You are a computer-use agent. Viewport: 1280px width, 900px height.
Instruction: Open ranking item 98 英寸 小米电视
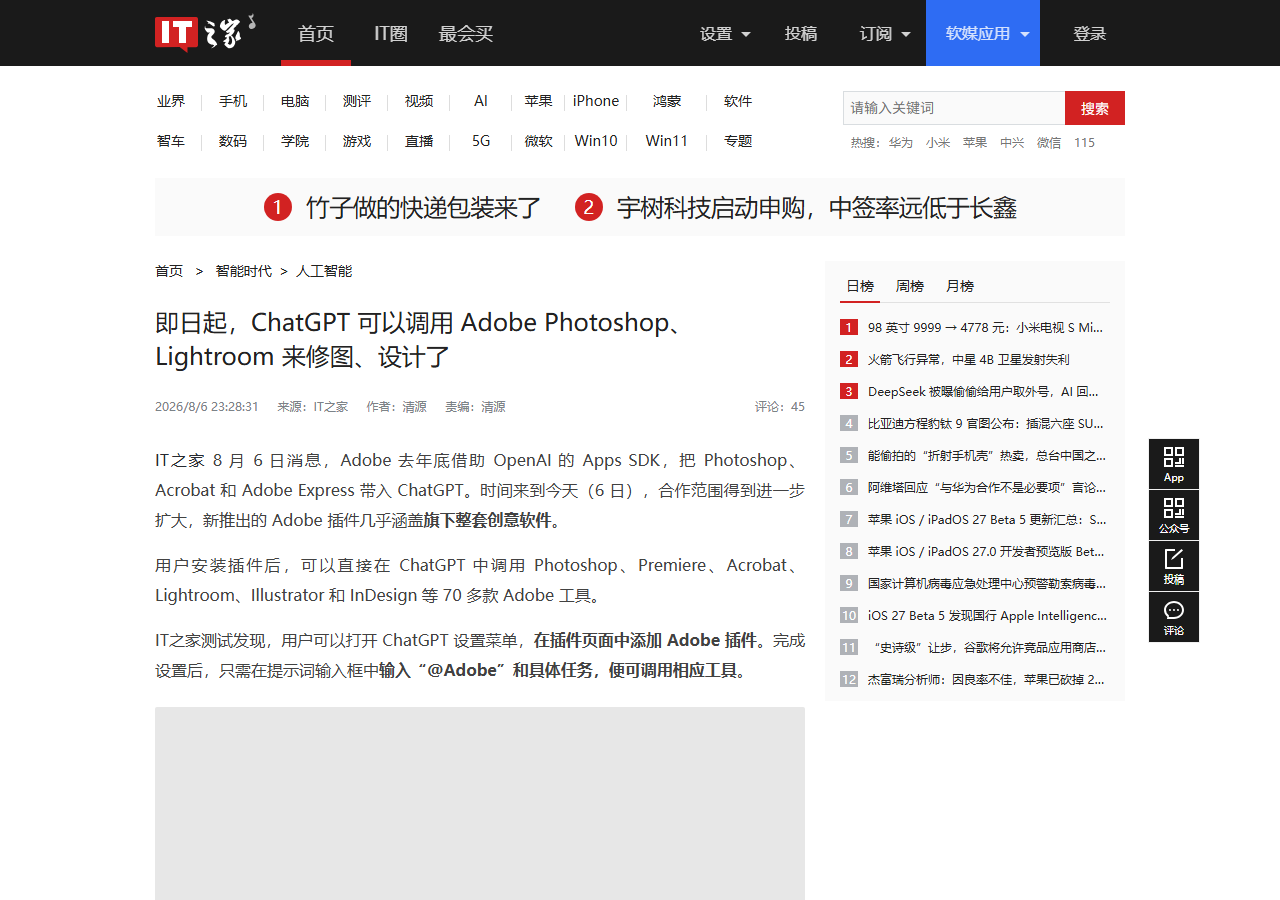[x=986, y=327]
